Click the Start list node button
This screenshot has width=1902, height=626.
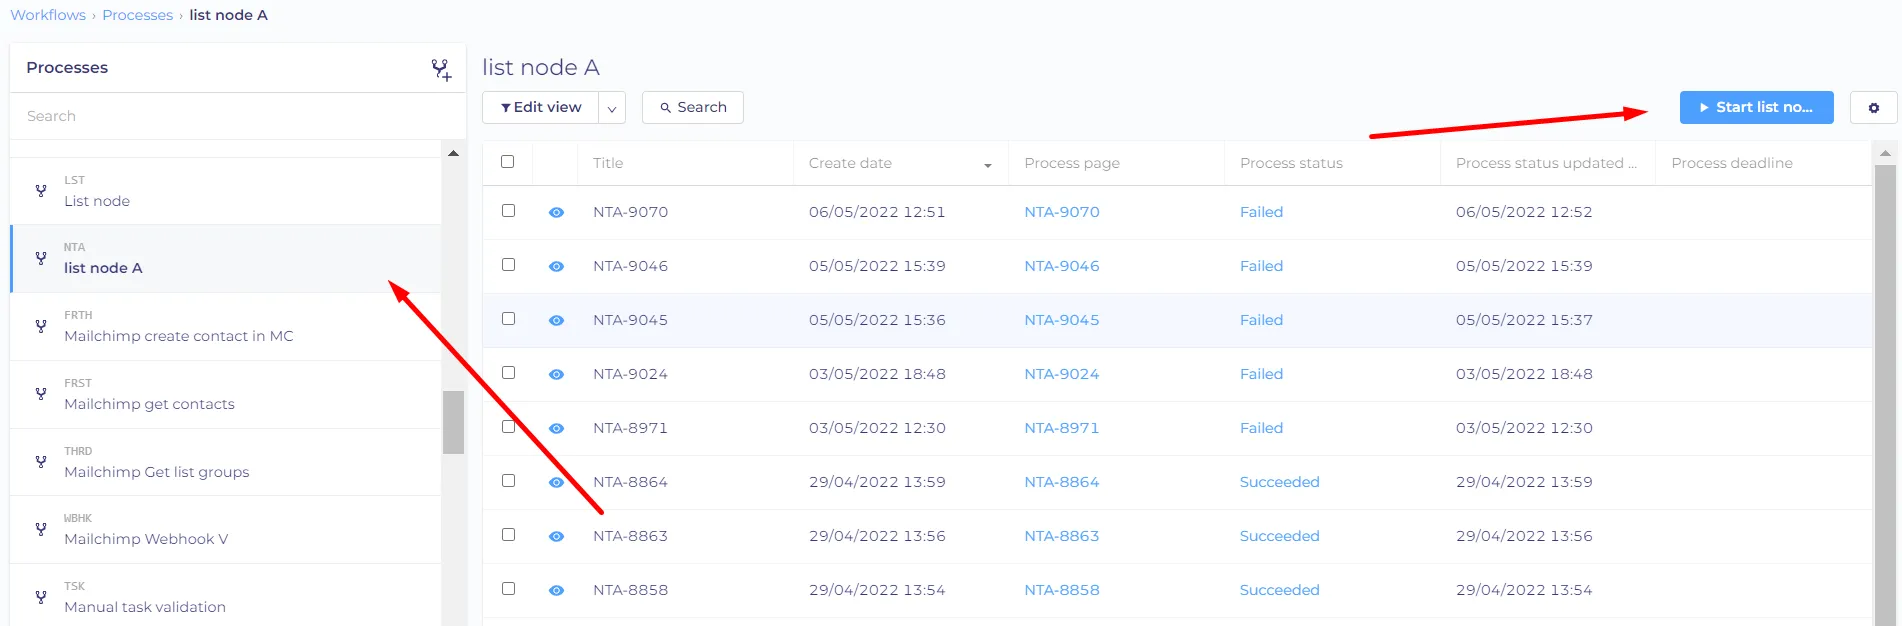click(1756, 107)
